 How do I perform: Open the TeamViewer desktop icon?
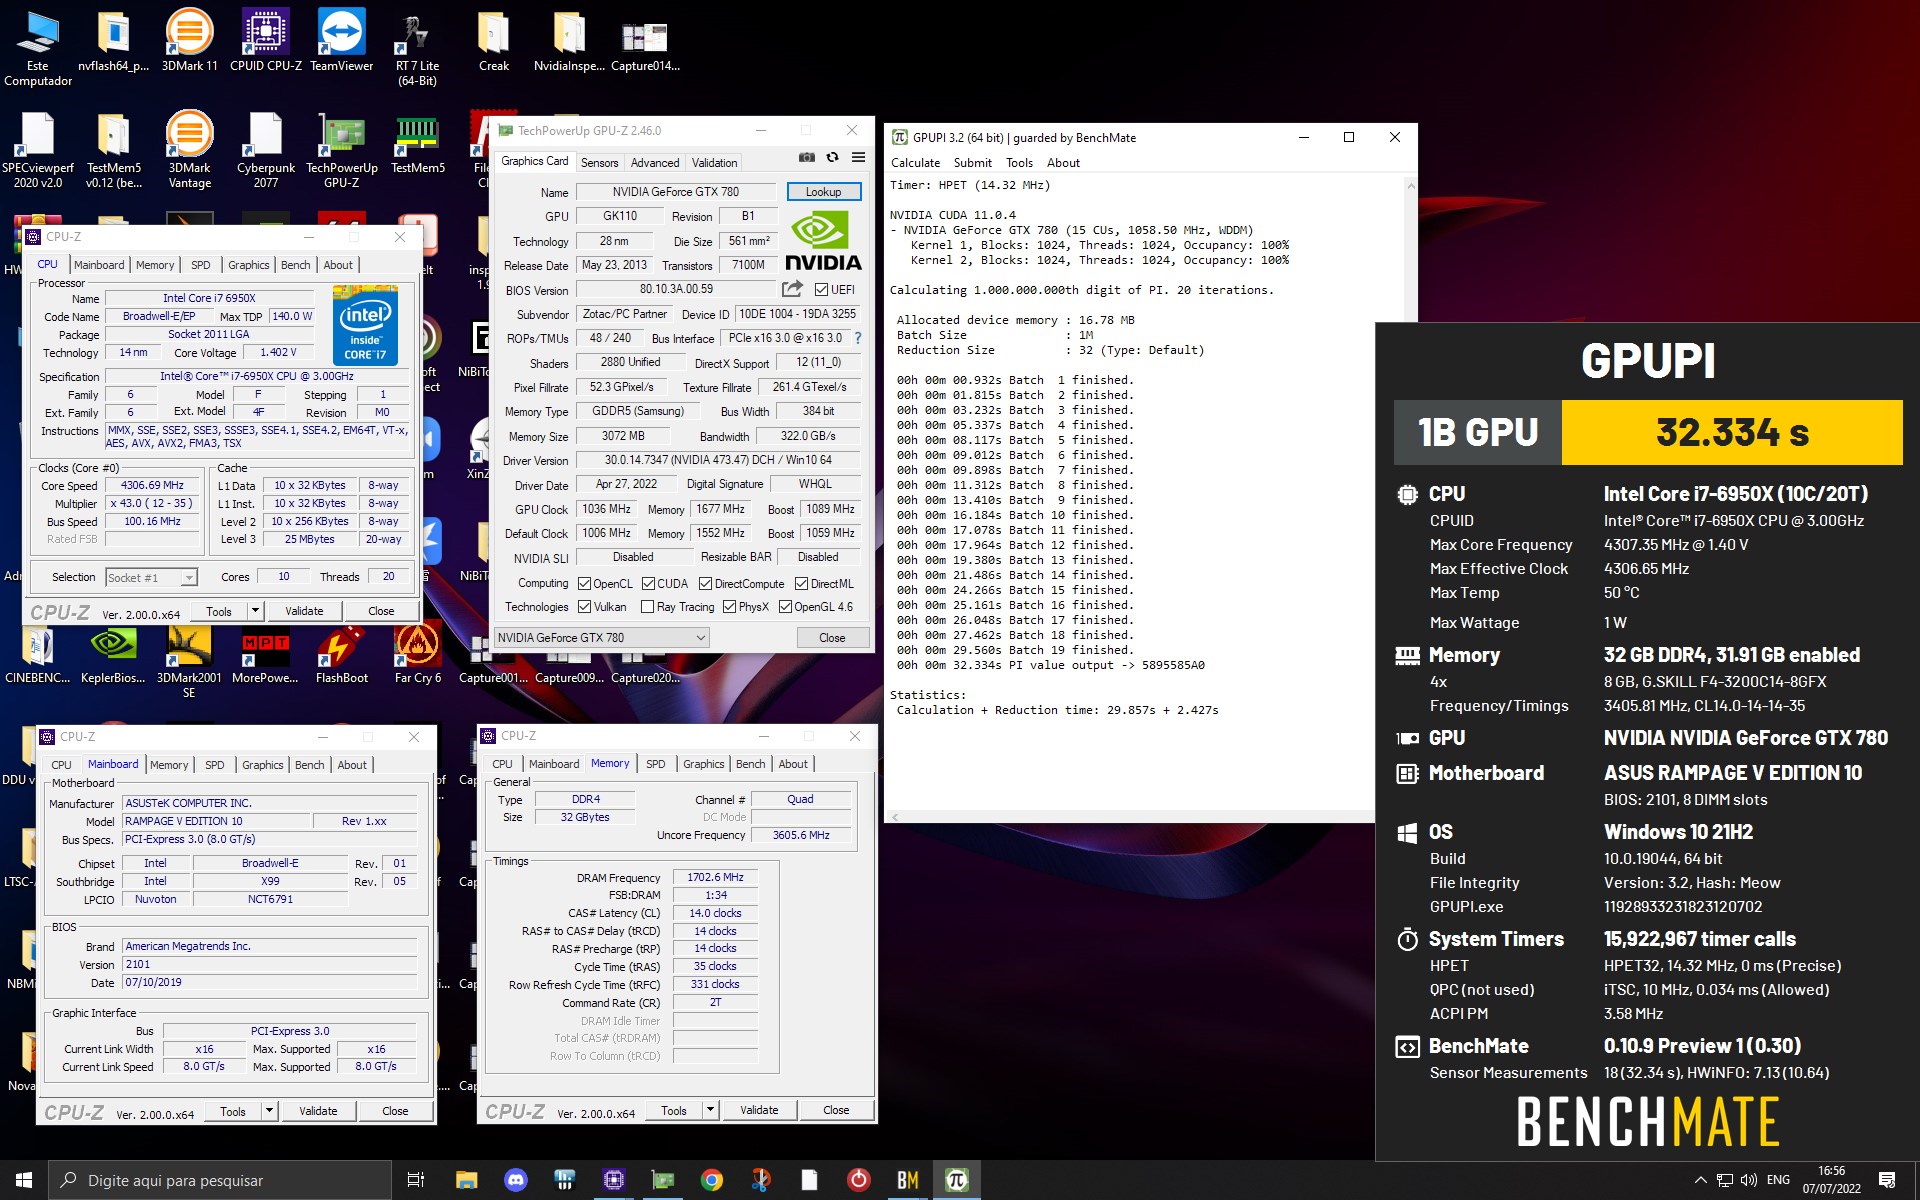(x=341, y=40)
